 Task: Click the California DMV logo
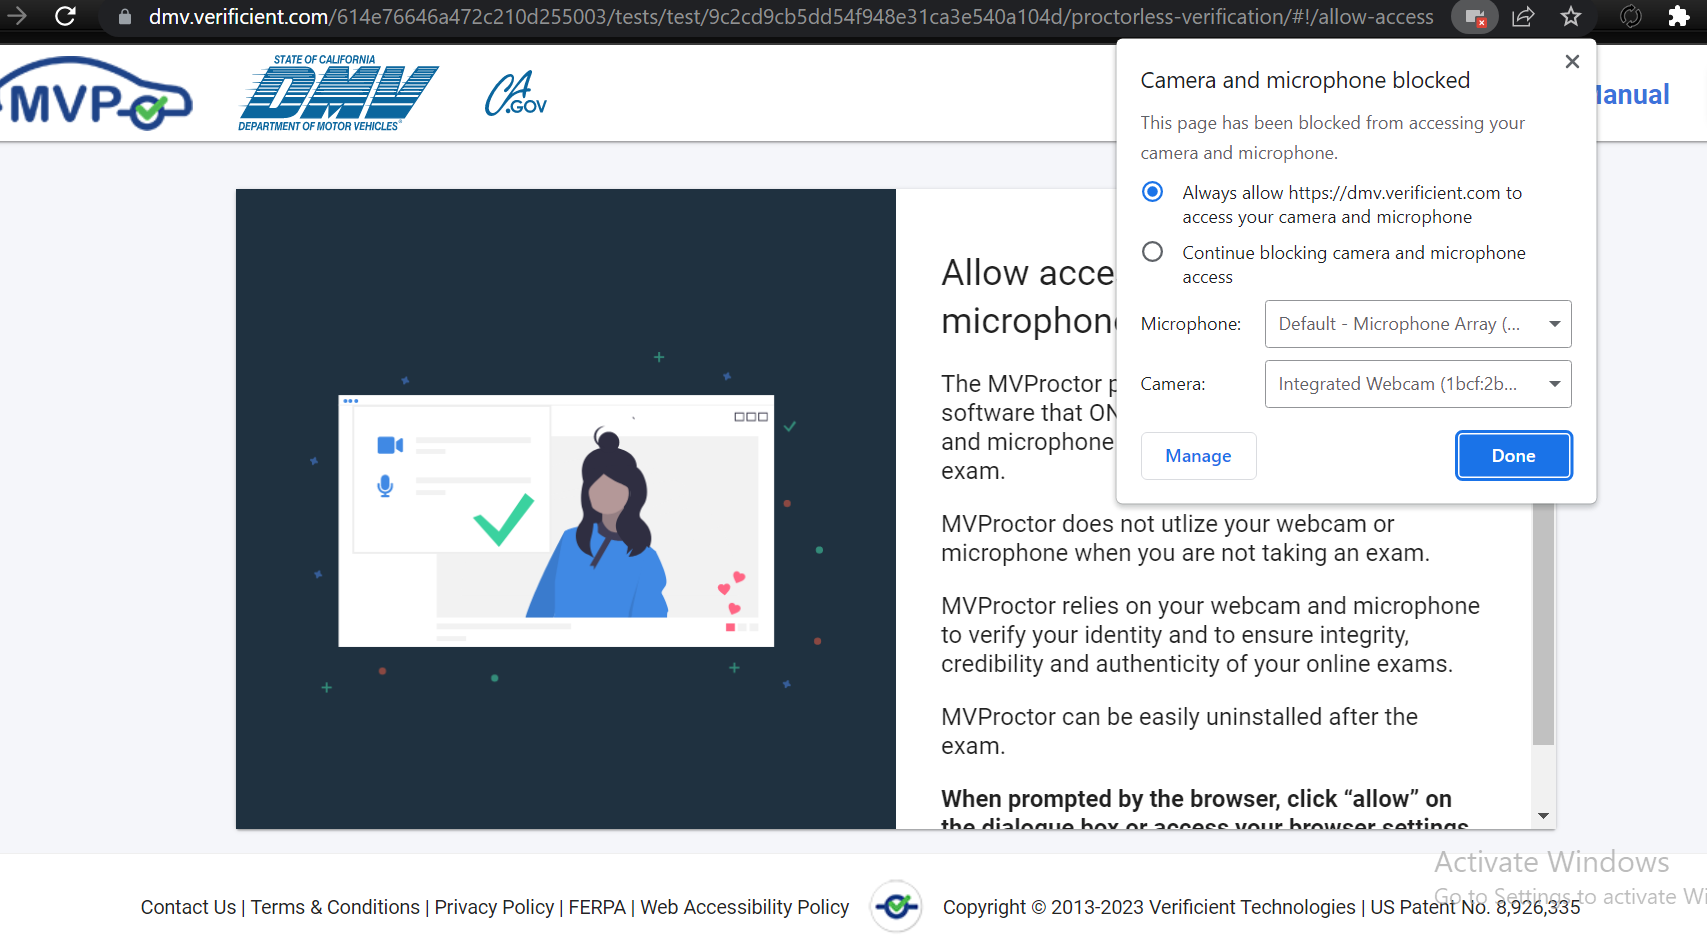(338, 93)
